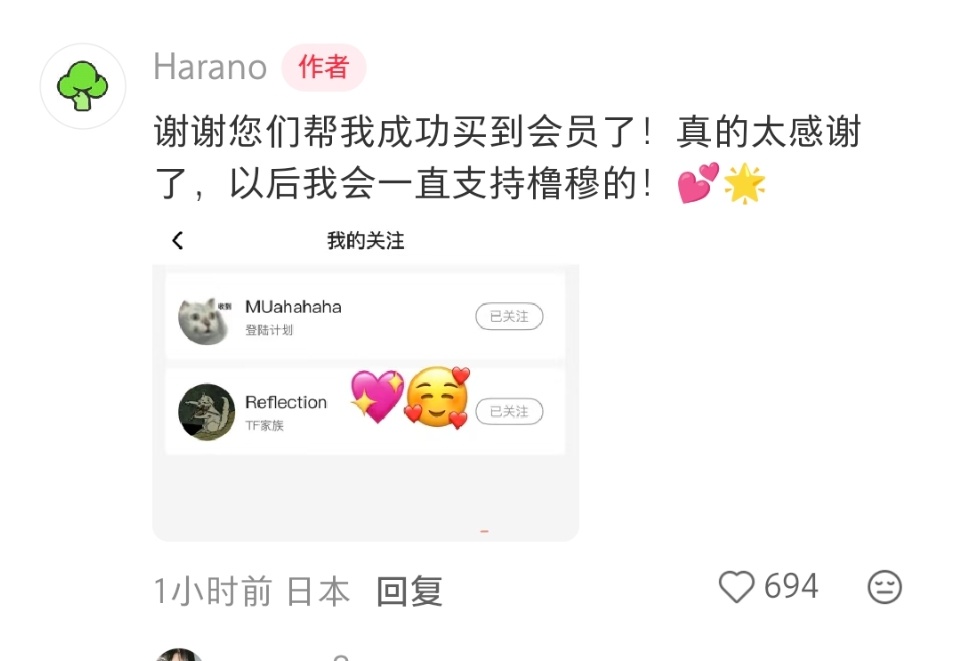Open the Harano username link
Screen dimensions: 960x661
[210, 67]
